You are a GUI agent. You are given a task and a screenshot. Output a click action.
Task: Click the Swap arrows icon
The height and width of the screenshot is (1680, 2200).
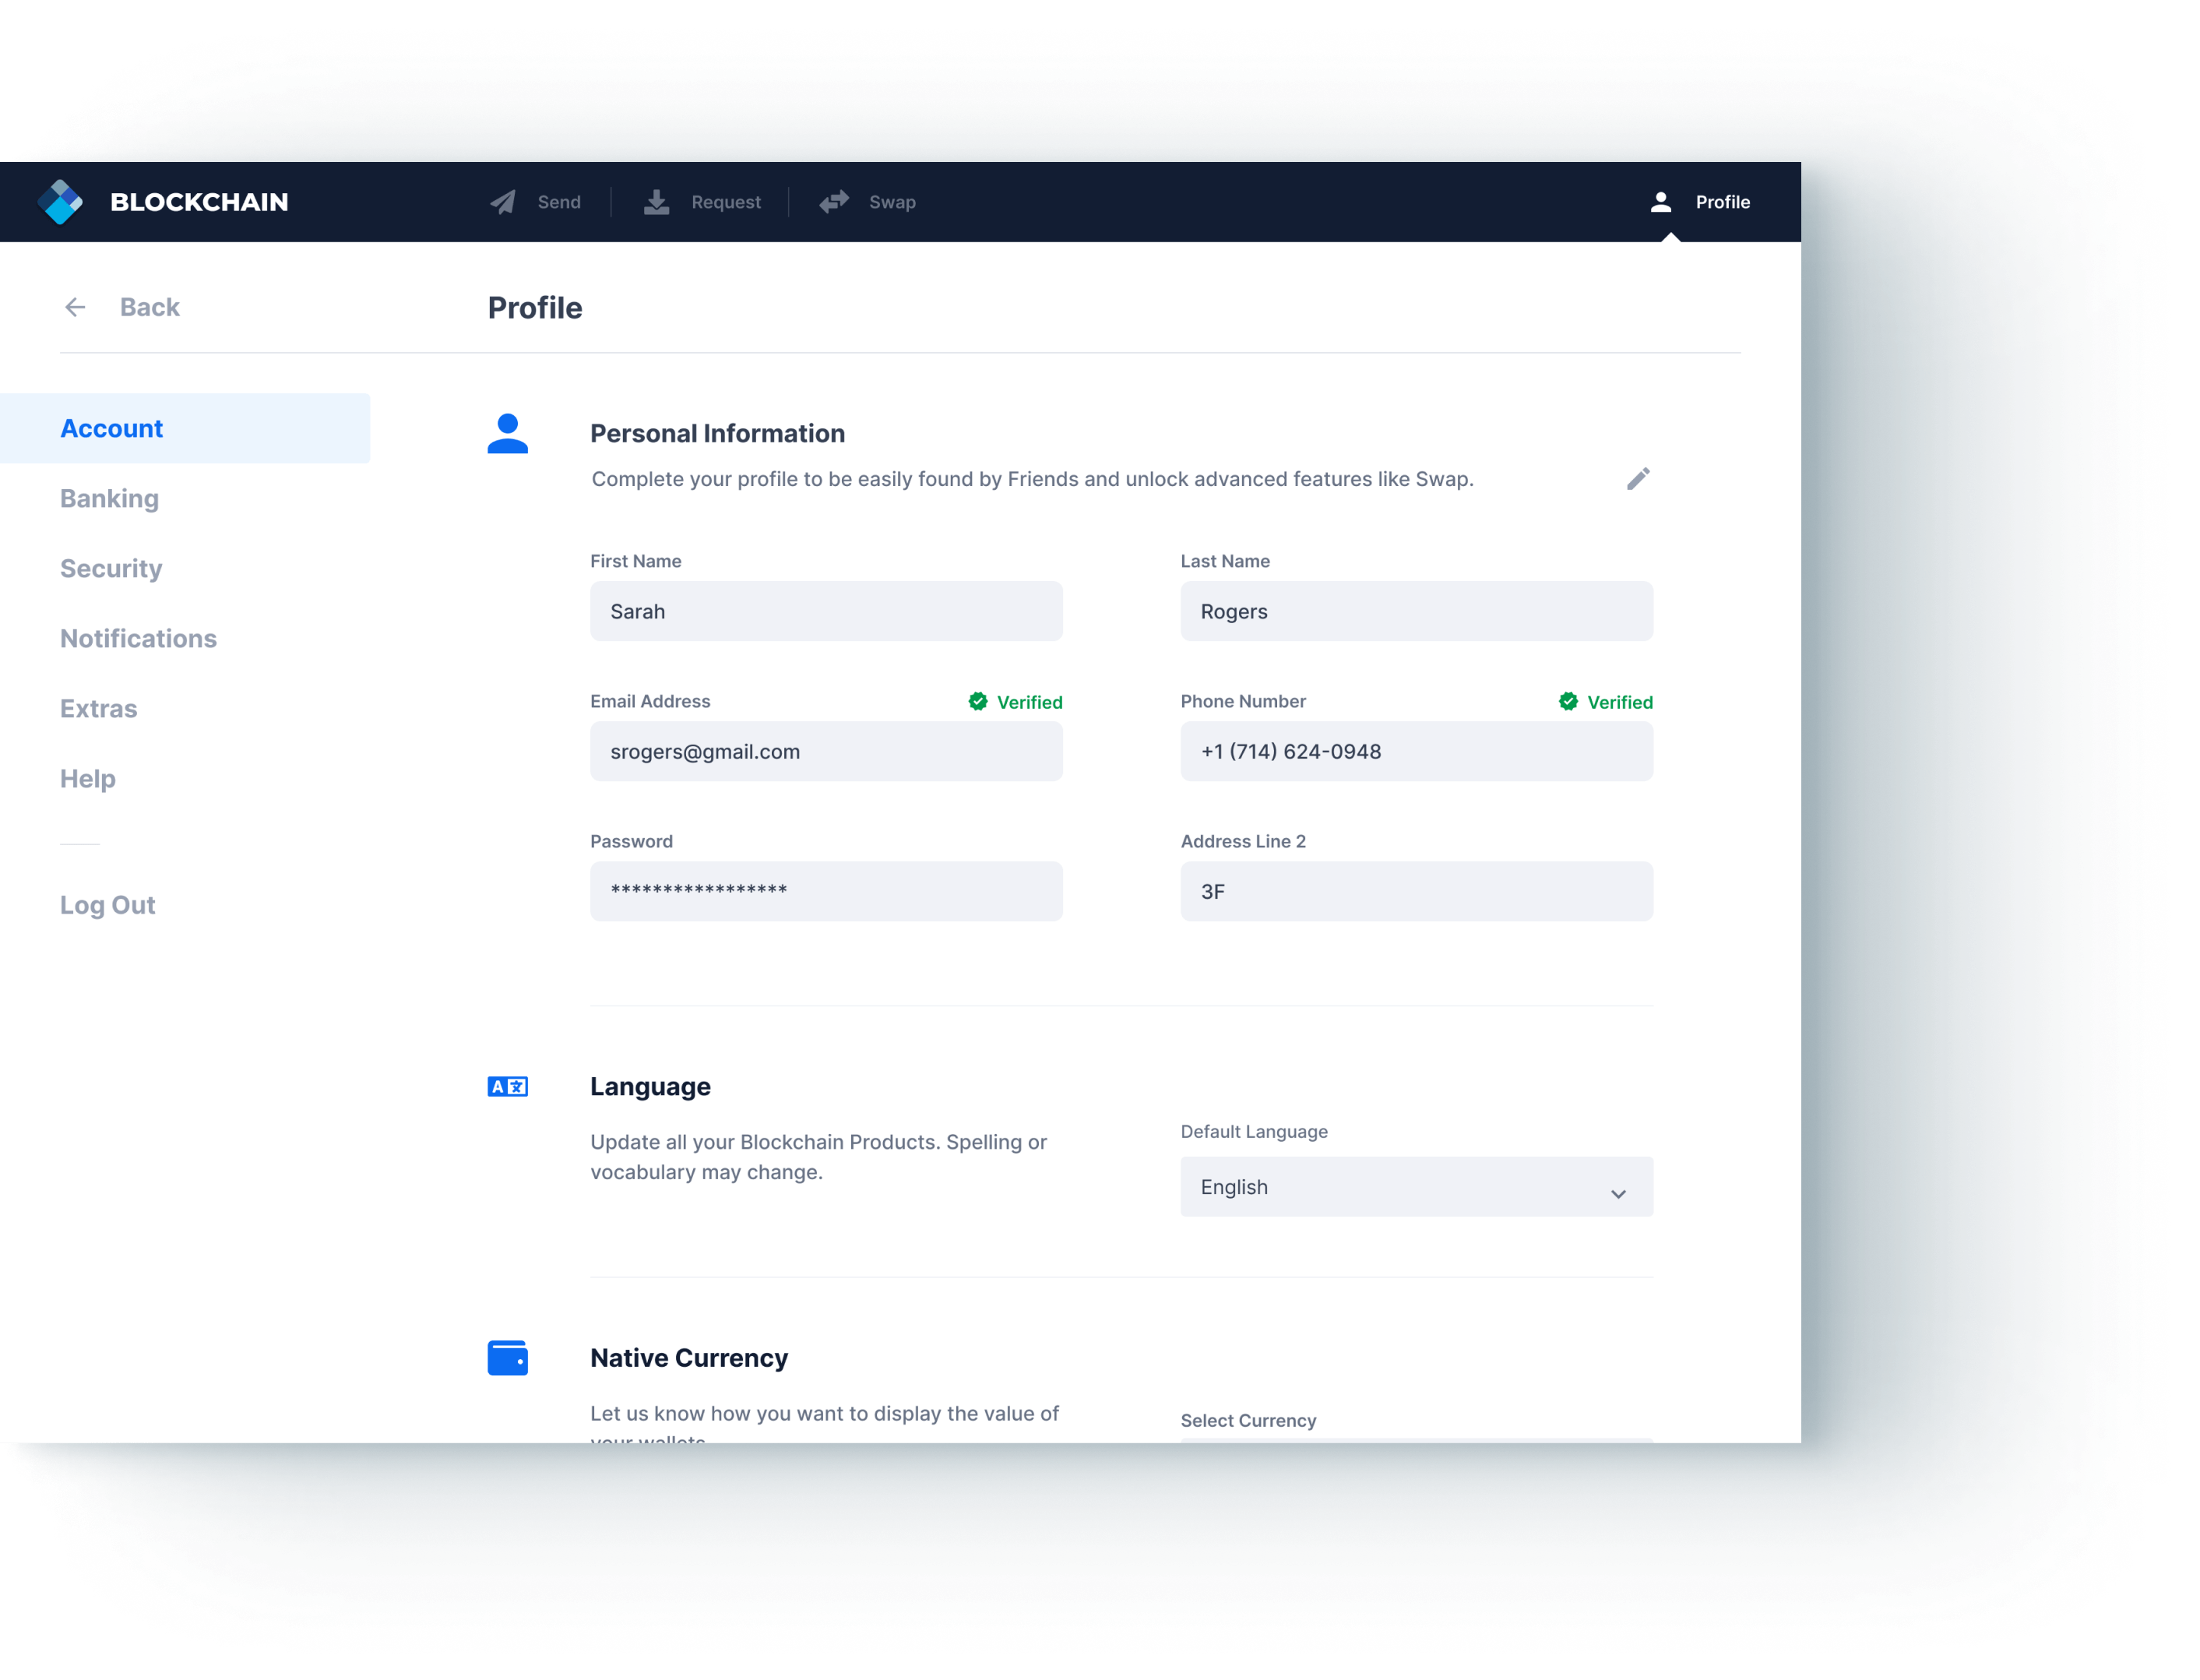coord(834,202)
